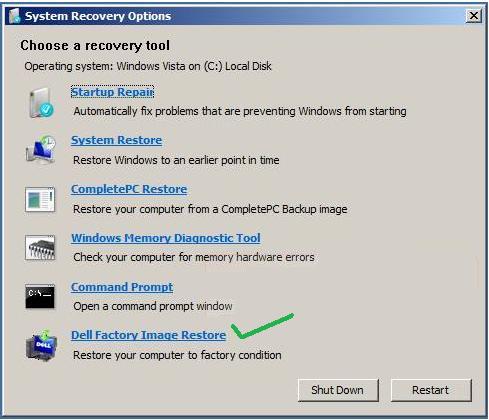Click the System Recovery Options title icon
This screenshot has width=489, height=420.
[14, 16]
